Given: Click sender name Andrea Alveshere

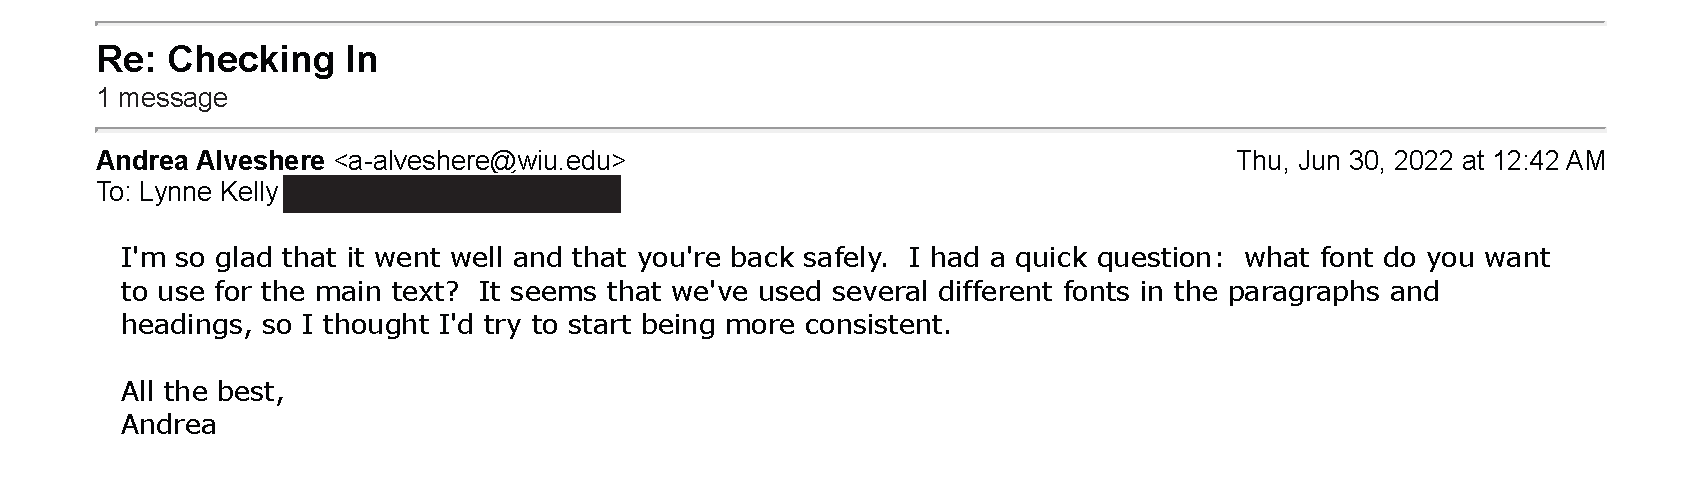Looking at the screenshot, I should 210,161.
